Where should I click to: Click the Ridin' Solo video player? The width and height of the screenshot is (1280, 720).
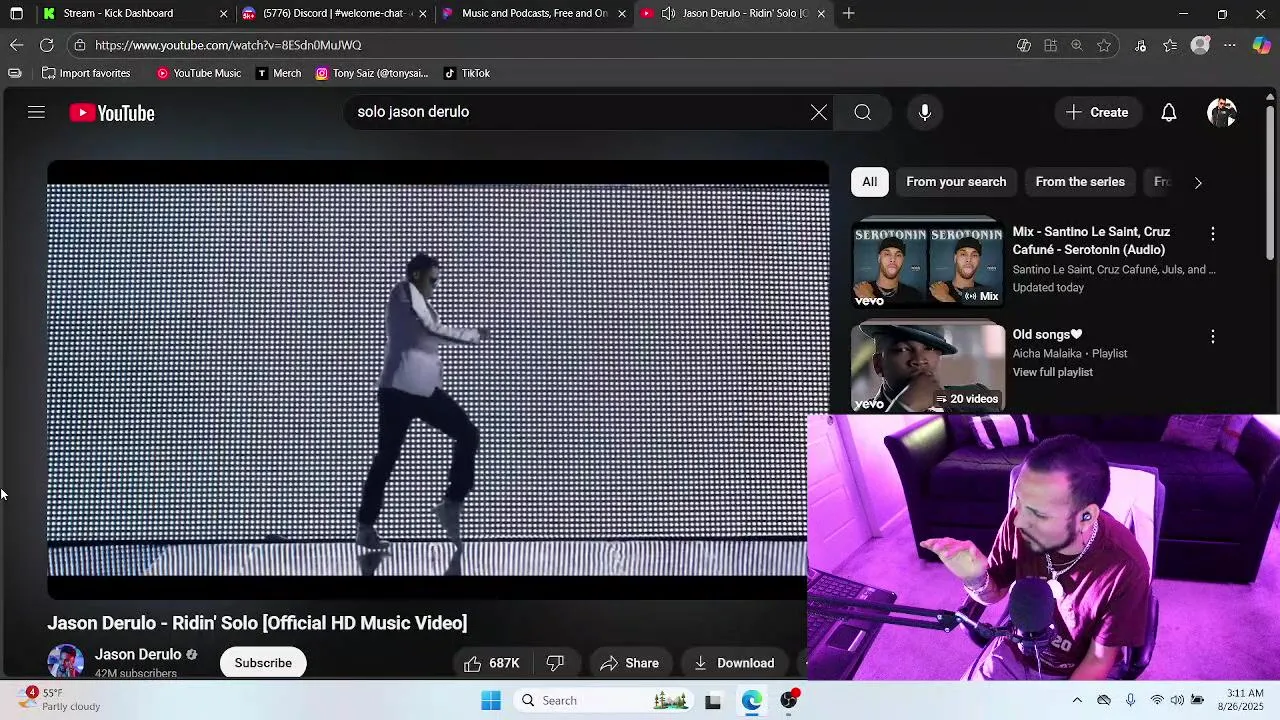[438, 380]
